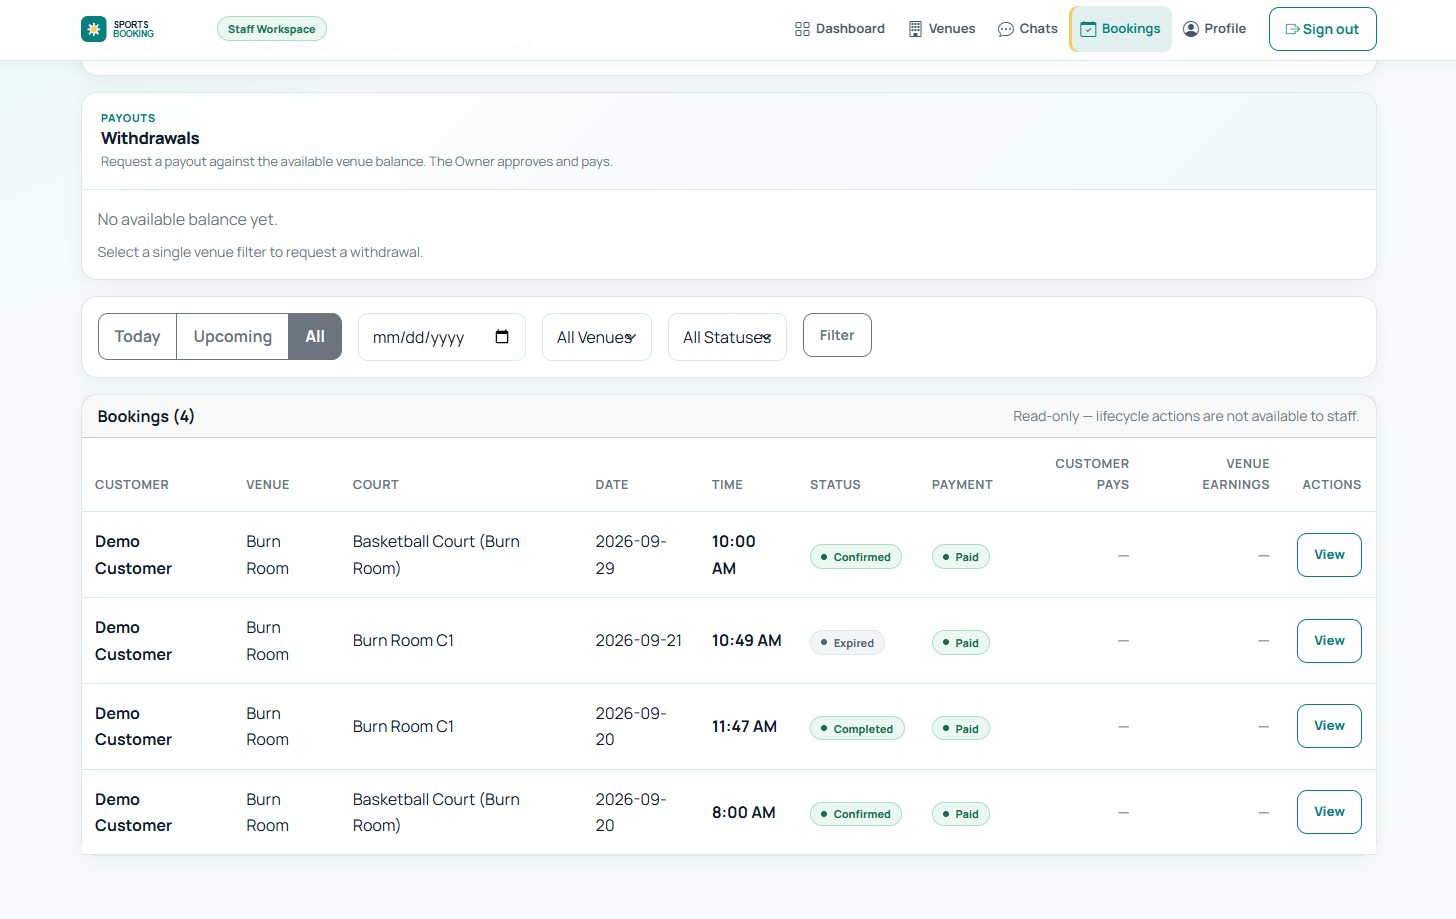The height and width of the screenshot is (919, 1456).
Task: Click the Sign out arrow icon
Action: (x=1292, y=29)
